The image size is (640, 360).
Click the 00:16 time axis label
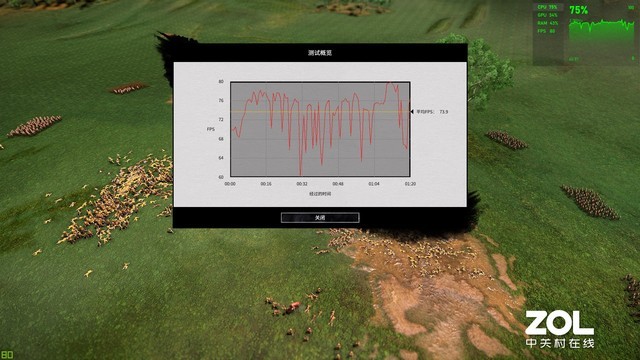point(266,184)
